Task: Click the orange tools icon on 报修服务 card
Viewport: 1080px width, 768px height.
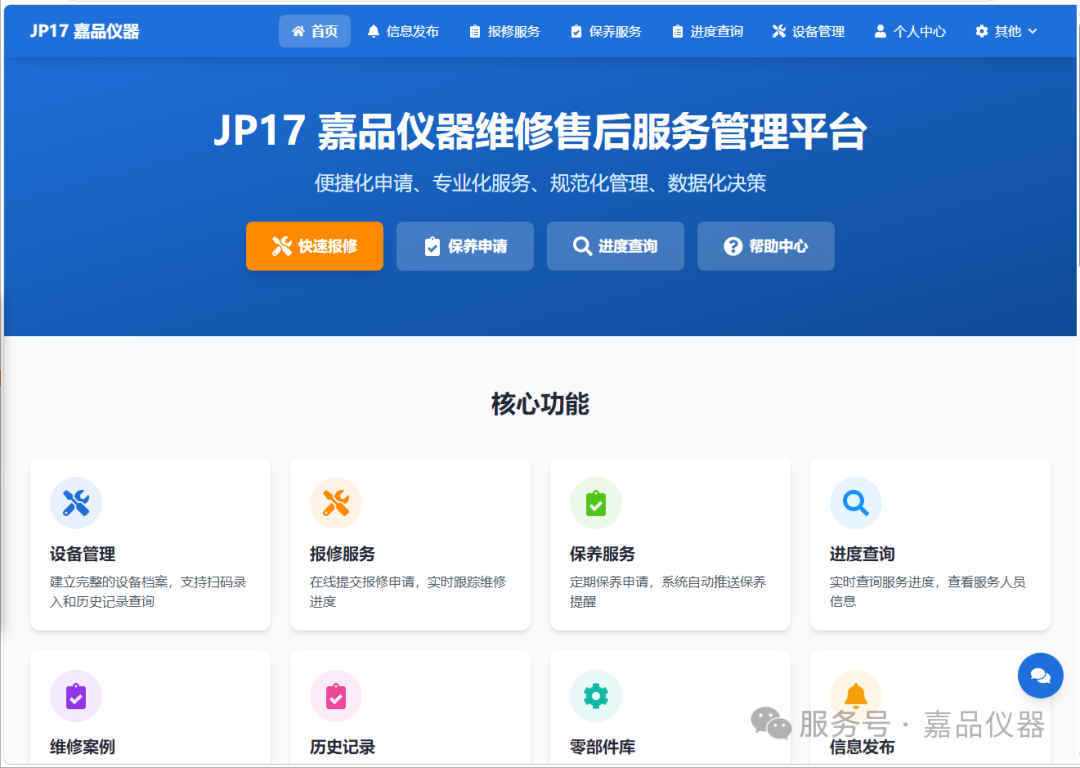Action: tap(336, 503)
